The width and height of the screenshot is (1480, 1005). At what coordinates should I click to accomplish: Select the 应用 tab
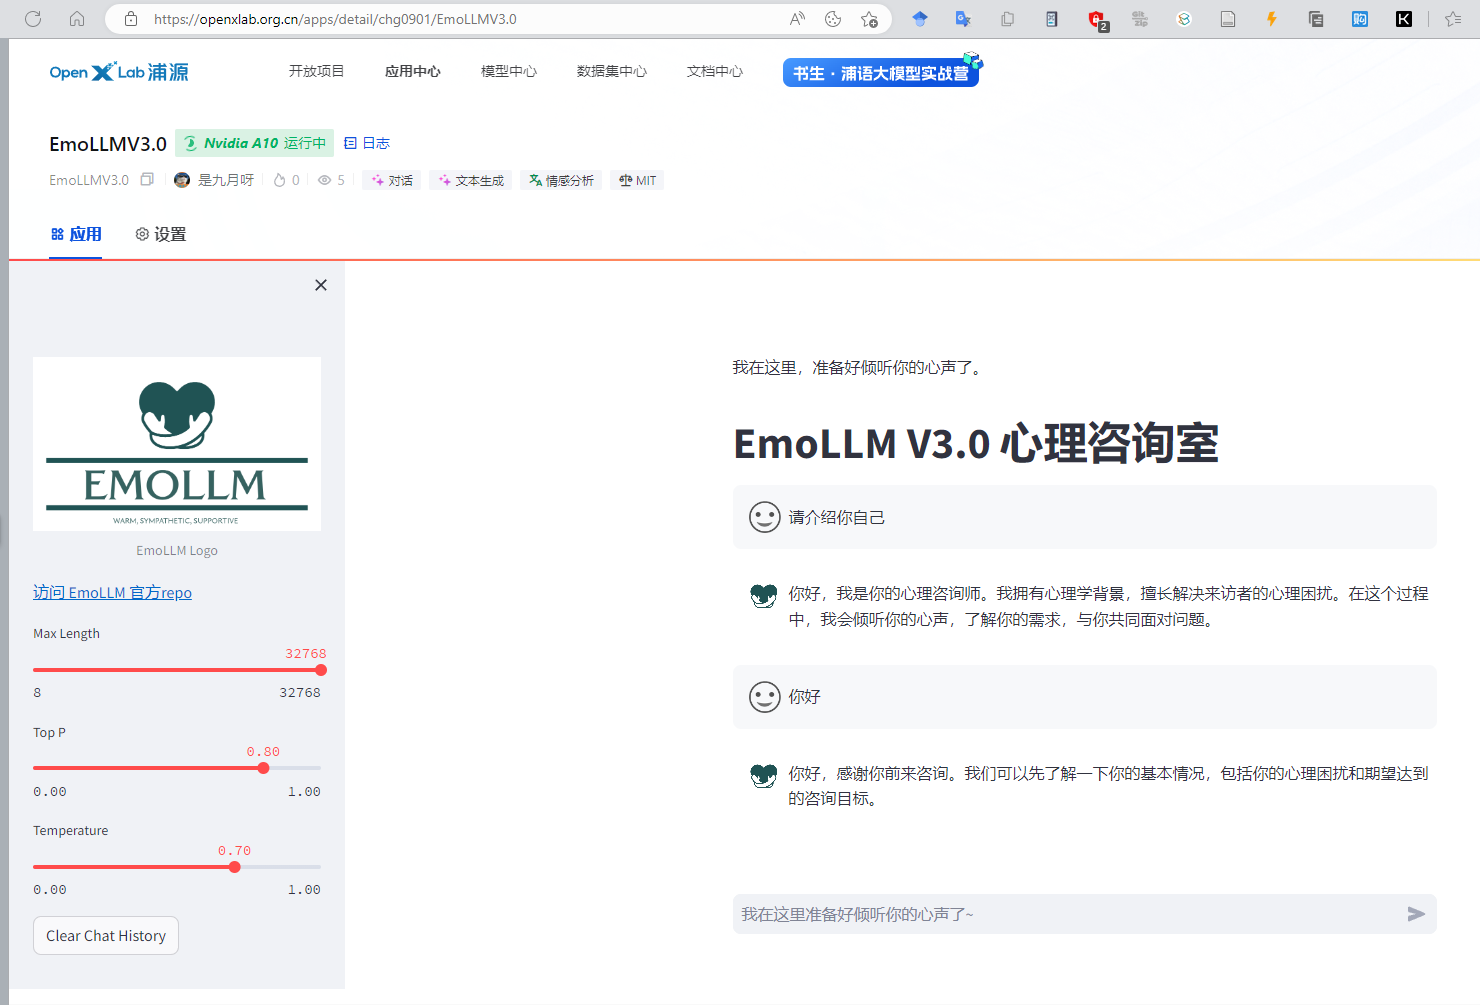(75, 233)
